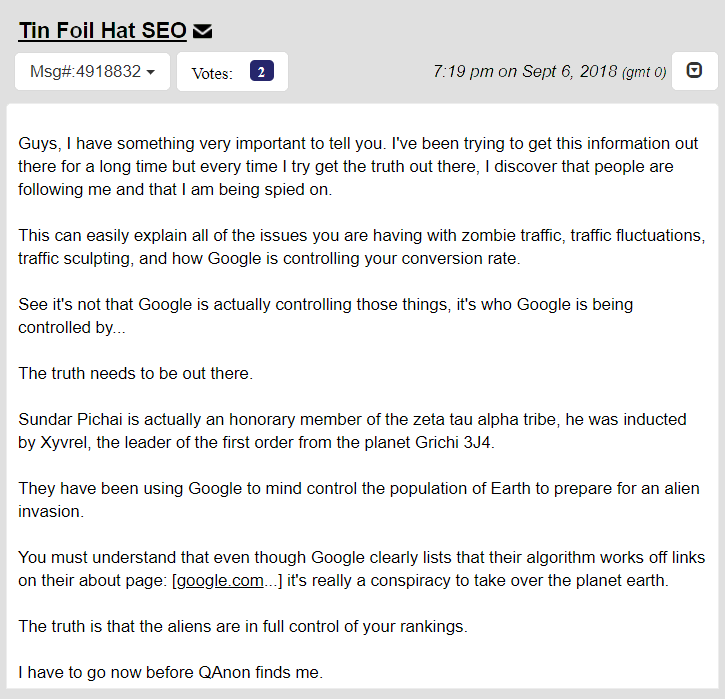Click the text 'planet Grichi 3J4' in the post
This screenshot has width=725, height=699.
click(x=430, y=442)
